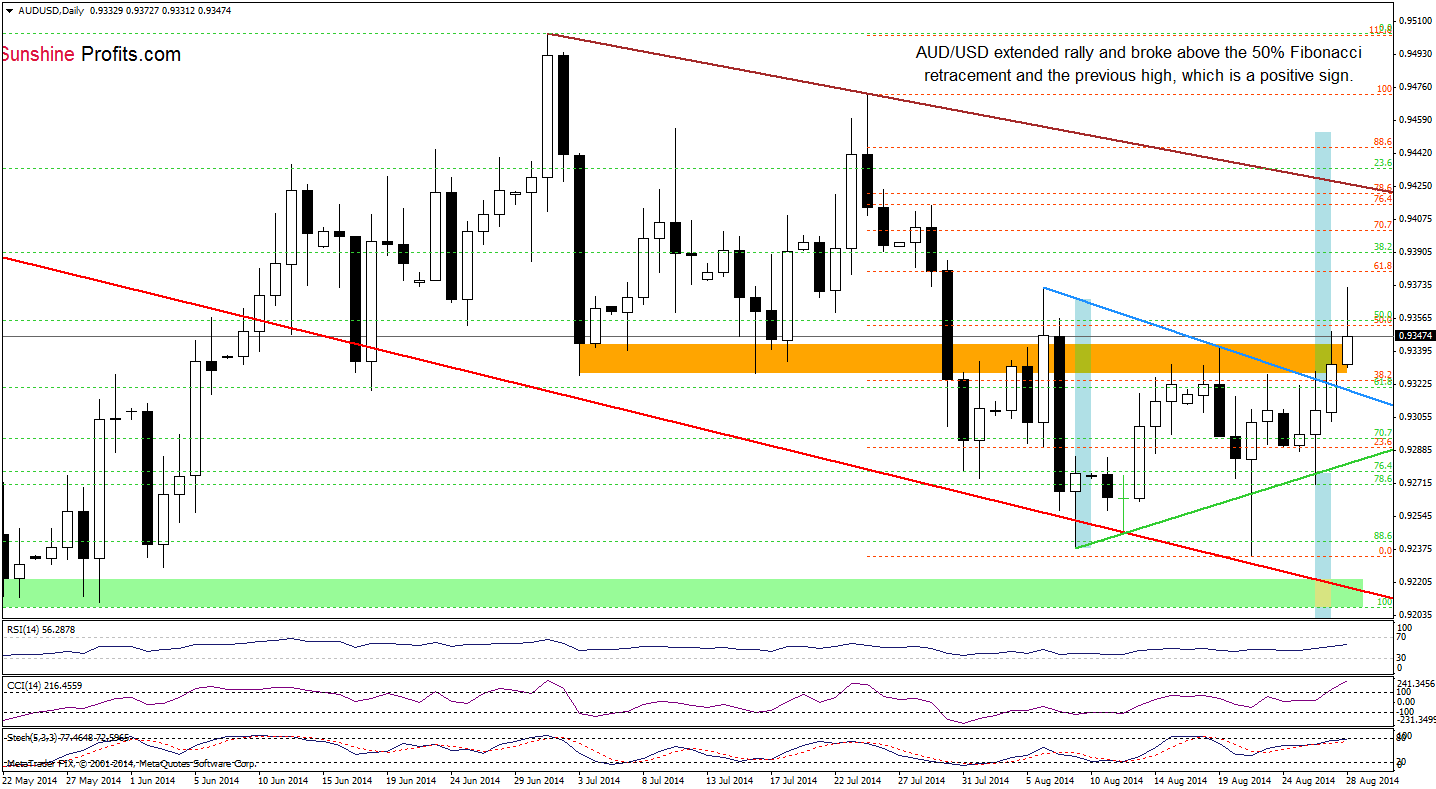Click the 10 Jun 2014 date label

[x=285, y=781]
